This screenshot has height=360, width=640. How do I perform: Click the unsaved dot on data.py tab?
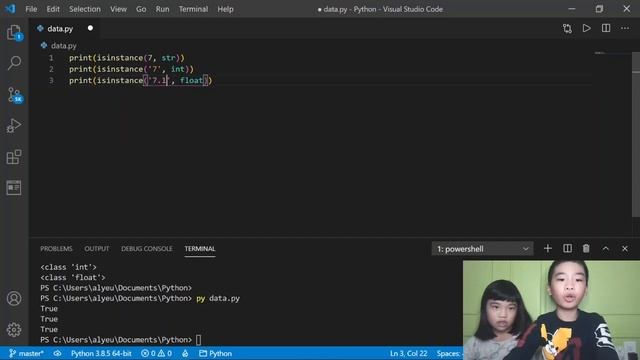[x=90, y=28]
